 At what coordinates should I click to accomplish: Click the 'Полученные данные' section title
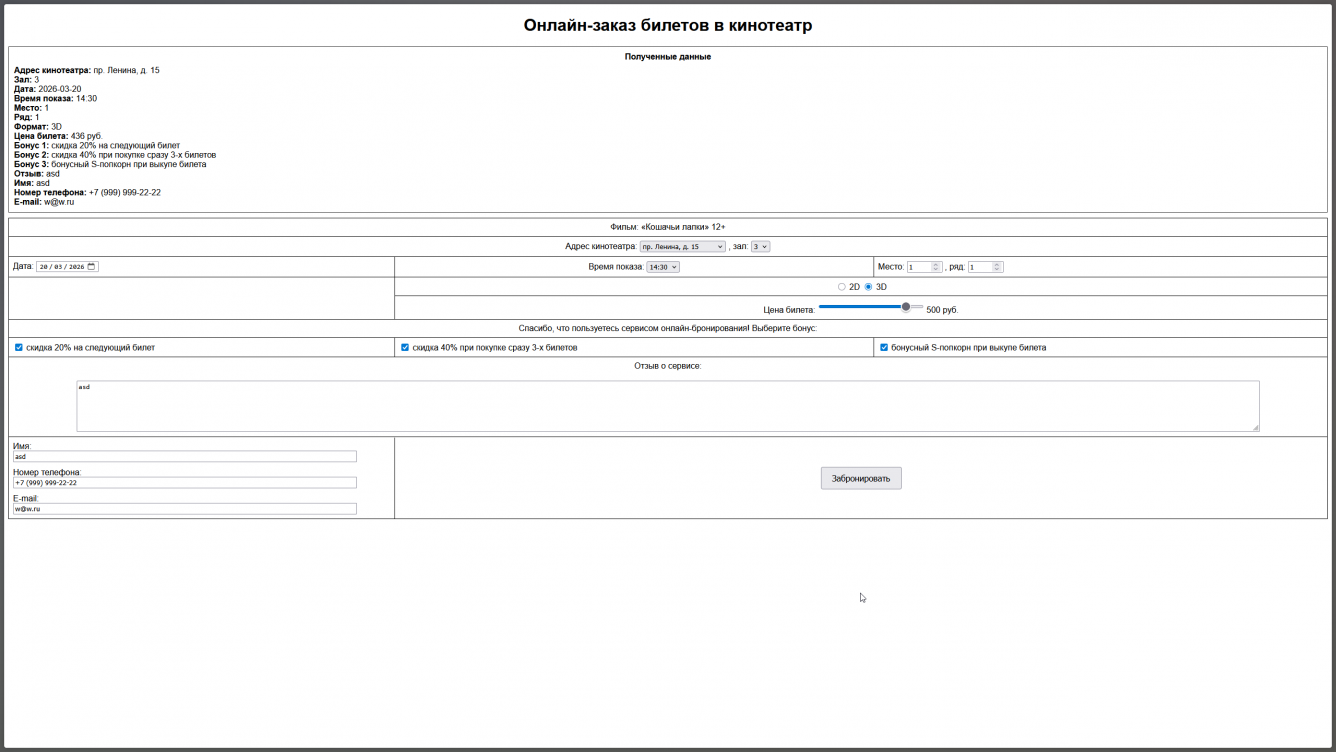coord(668,57)
